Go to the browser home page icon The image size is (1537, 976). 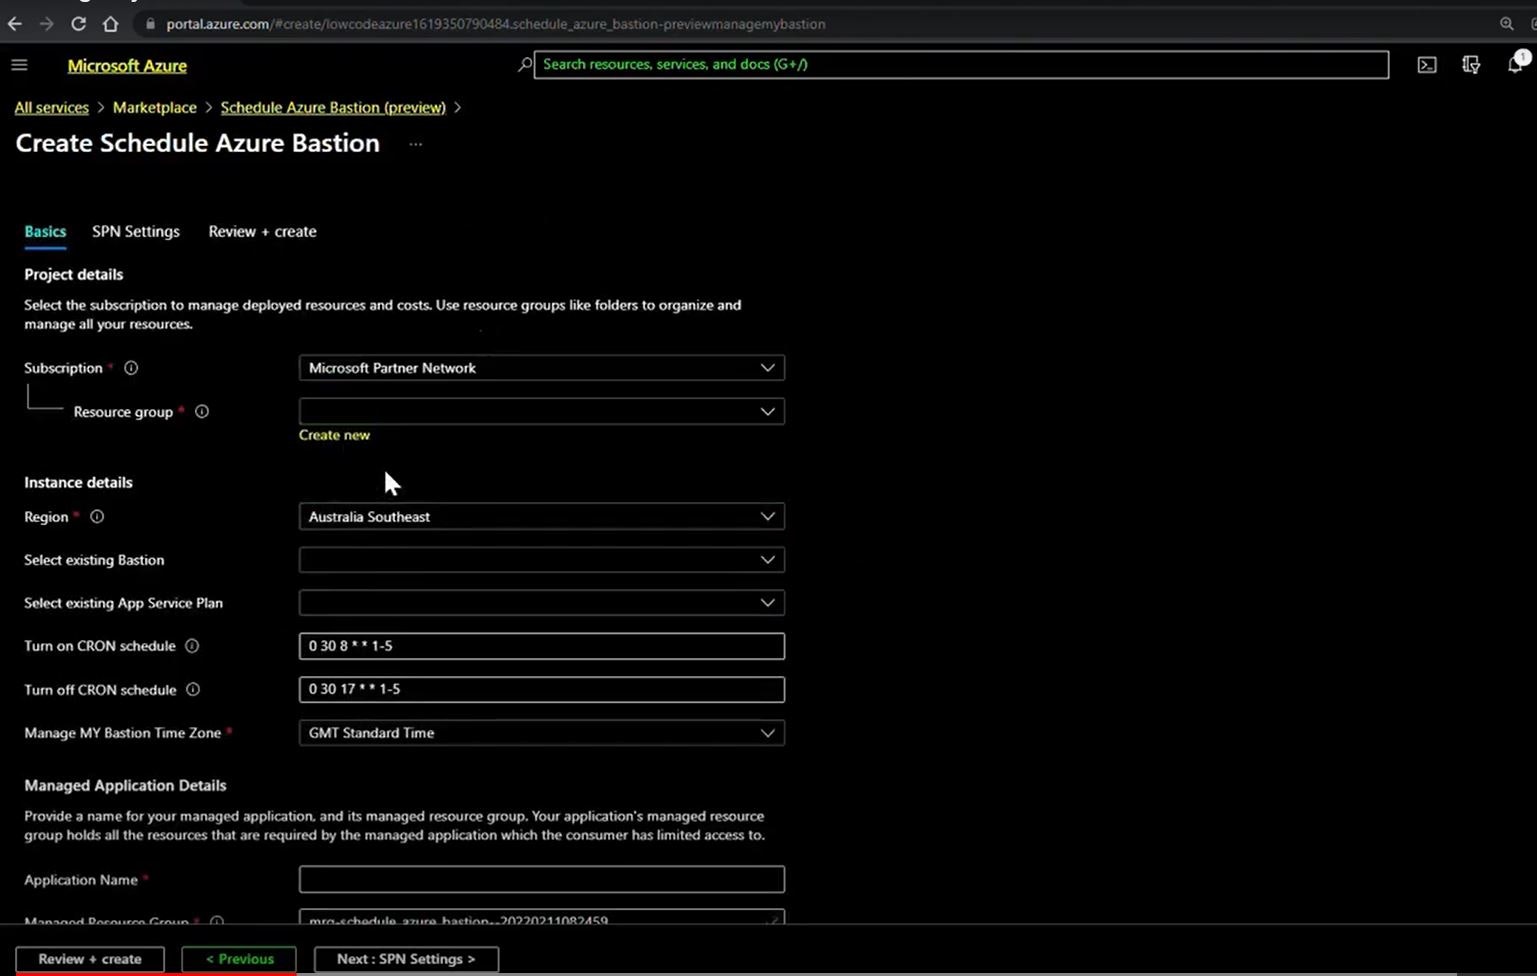pos(110,24)
